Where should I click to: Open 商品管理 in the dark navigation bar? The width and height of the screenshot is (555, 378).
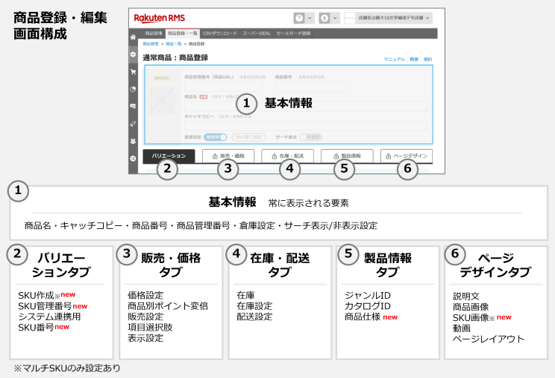[x=153, y=33]
